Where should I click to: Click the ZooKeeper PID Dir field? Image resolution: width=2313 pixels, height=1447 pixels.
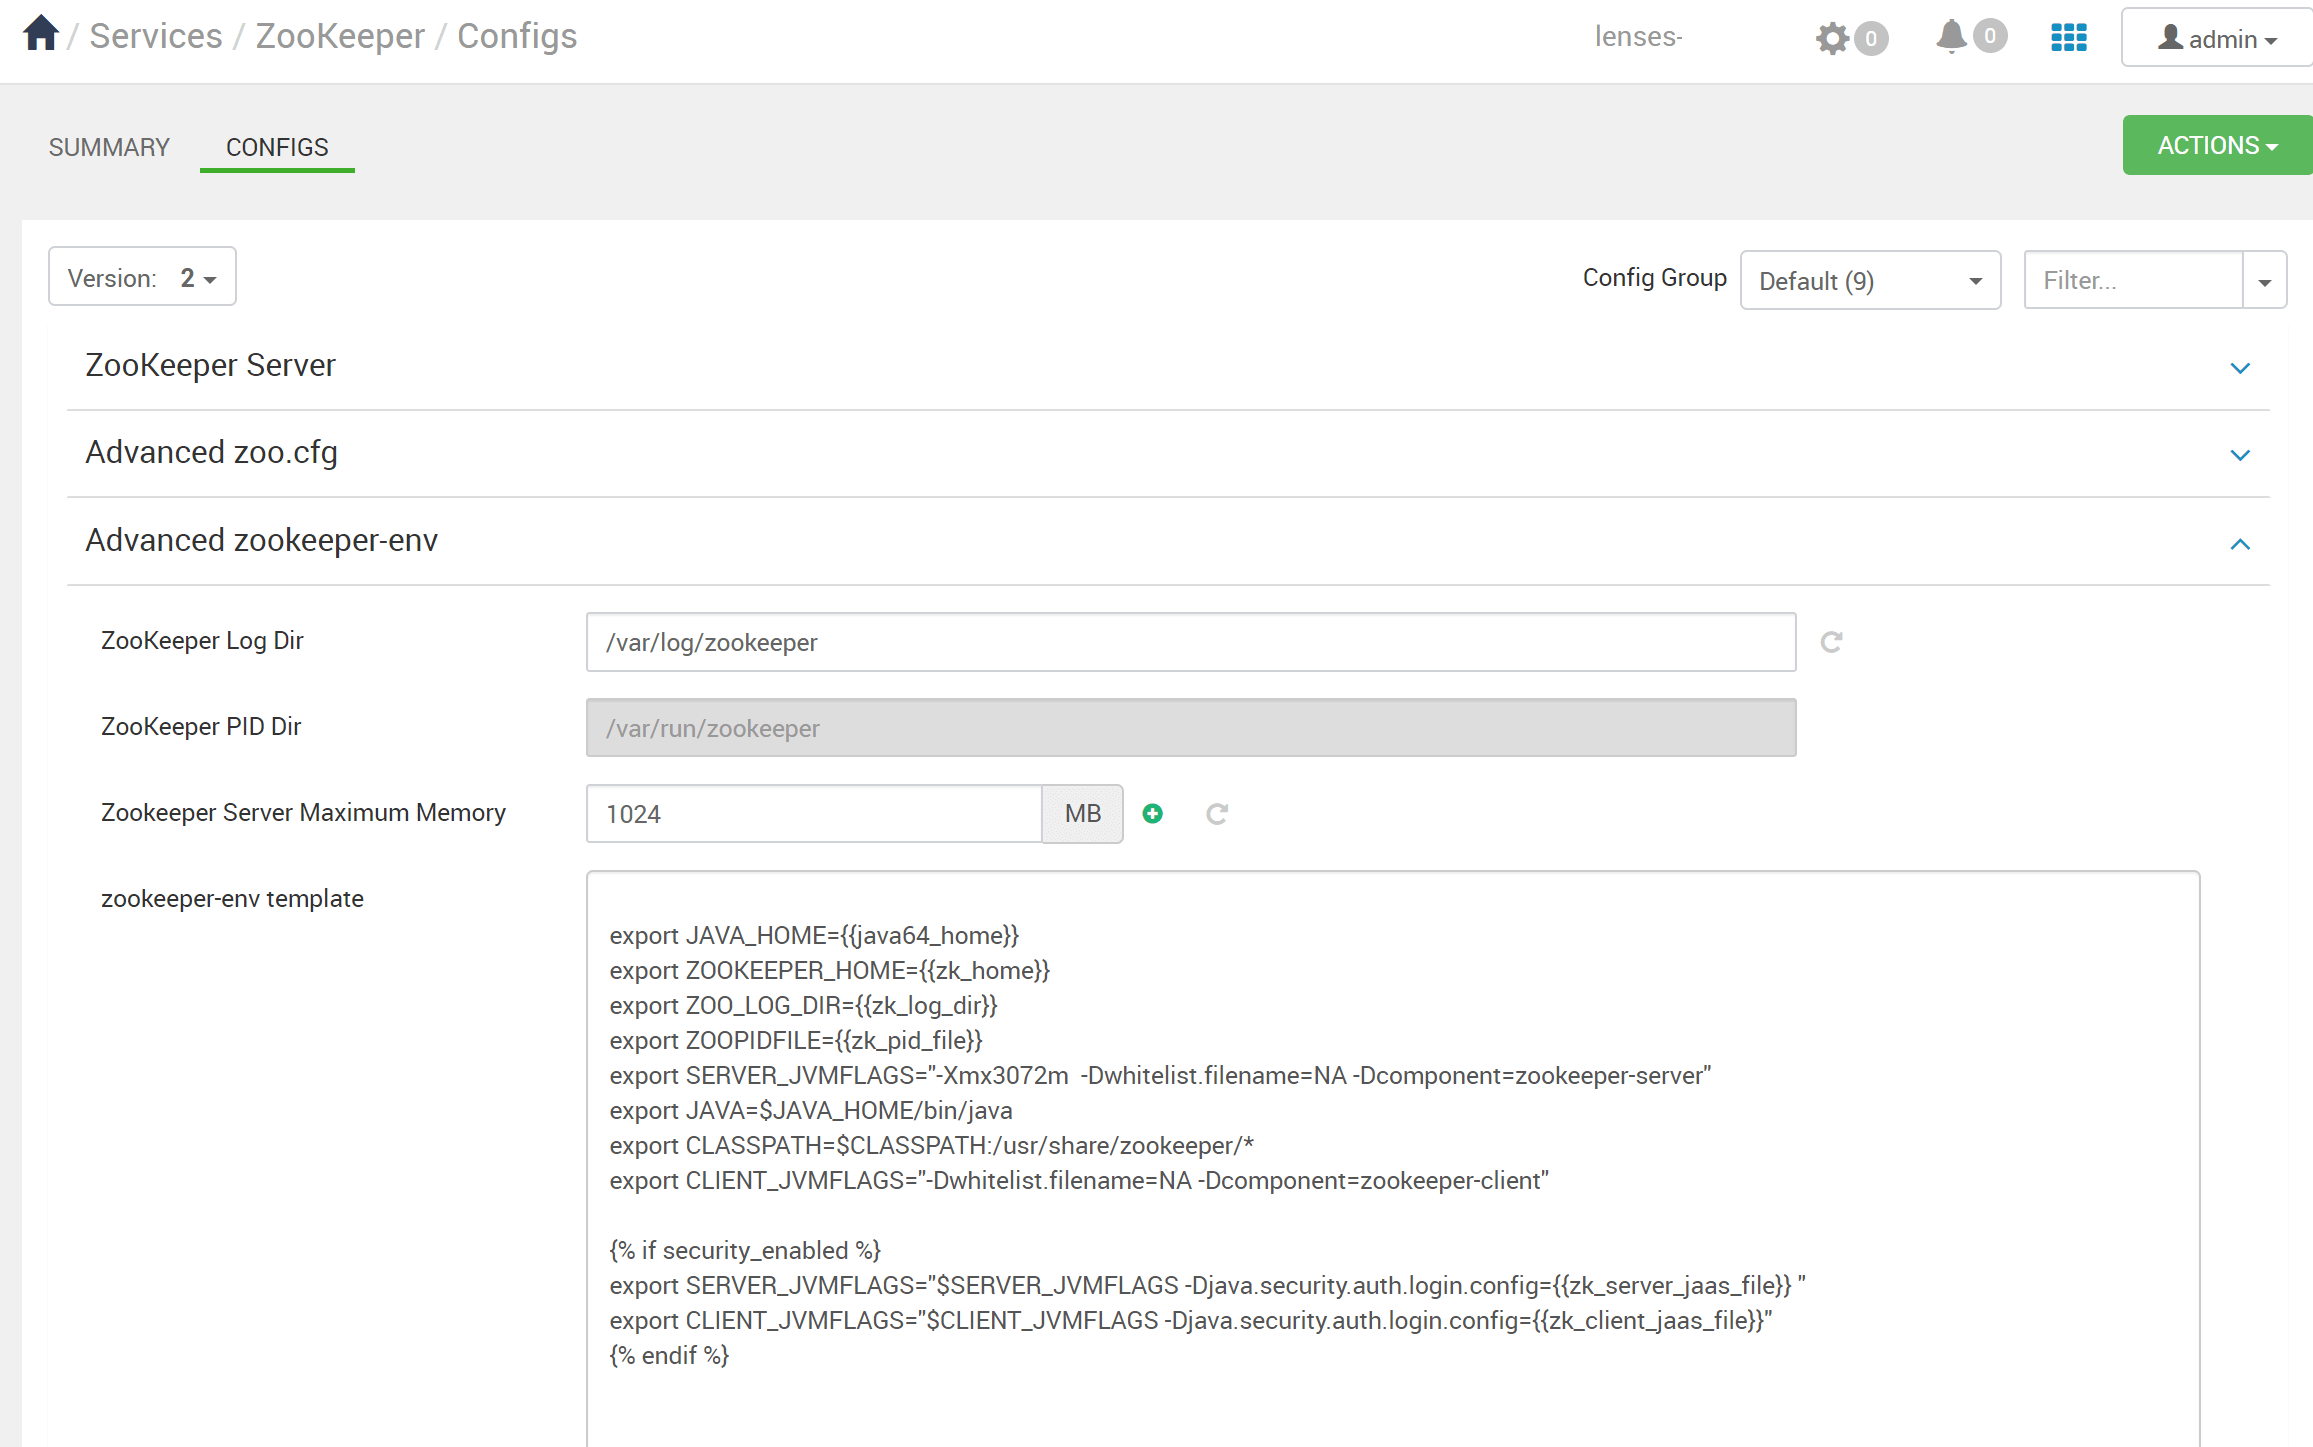point(1191,728)
